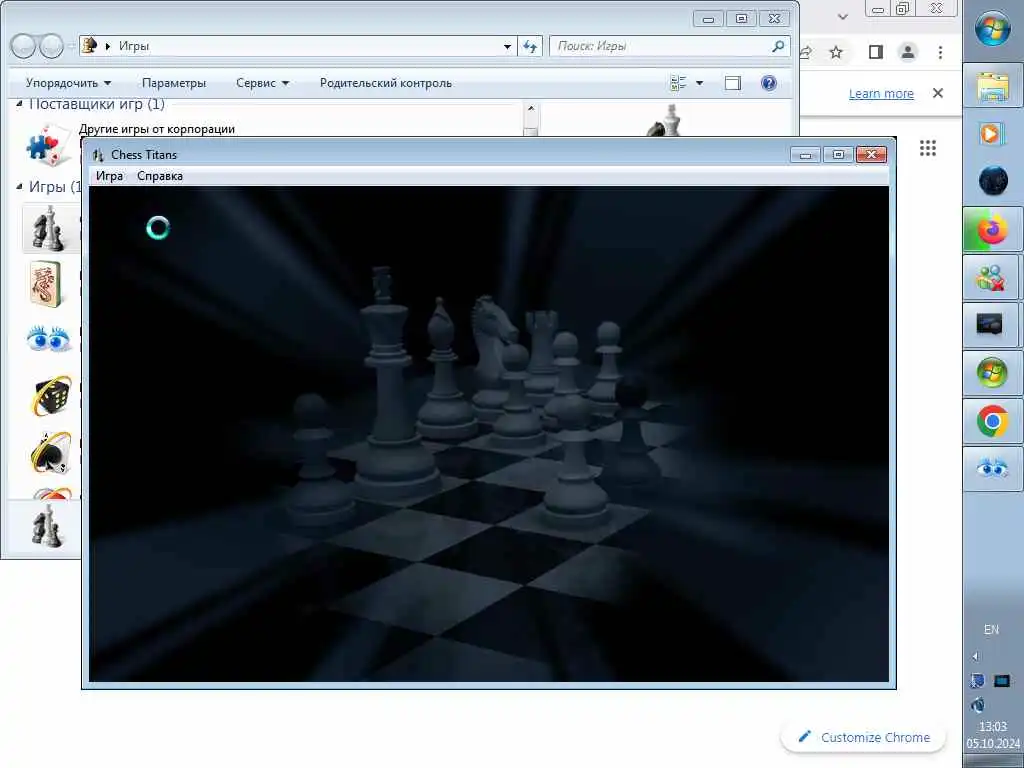This screenshot has width=1024, height=768.
Task: Open the Справка menu in Chess Titans
Action: 160,176
